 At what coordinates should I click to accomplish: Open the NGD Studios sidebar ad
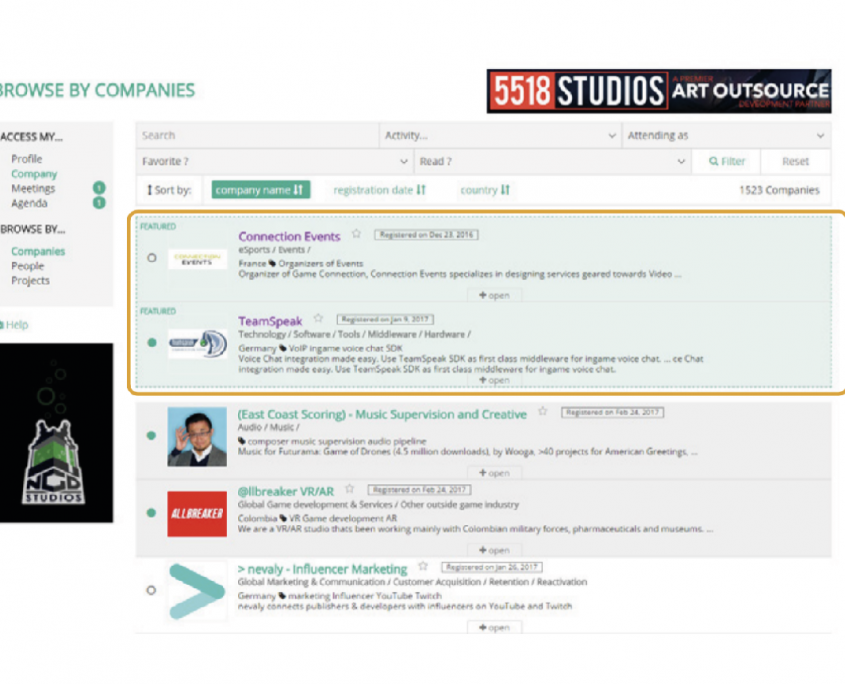point(56,433)
